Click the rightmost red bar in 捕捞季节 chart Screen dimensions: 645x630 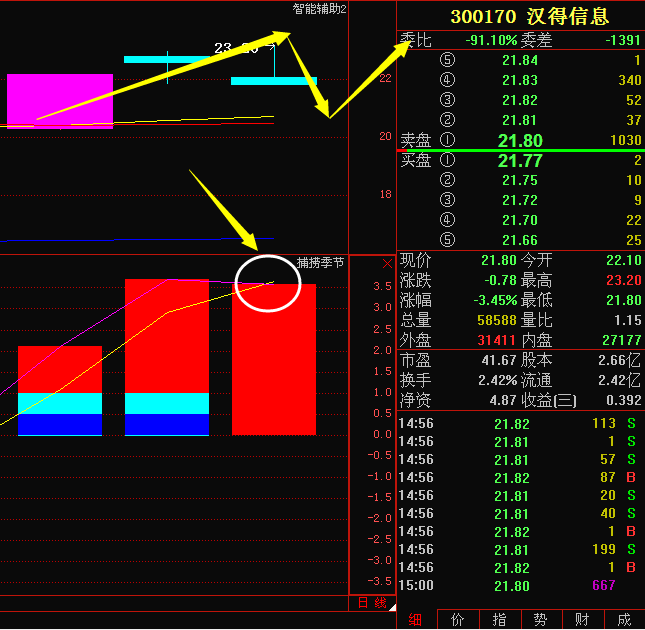(x=274, y=359)
